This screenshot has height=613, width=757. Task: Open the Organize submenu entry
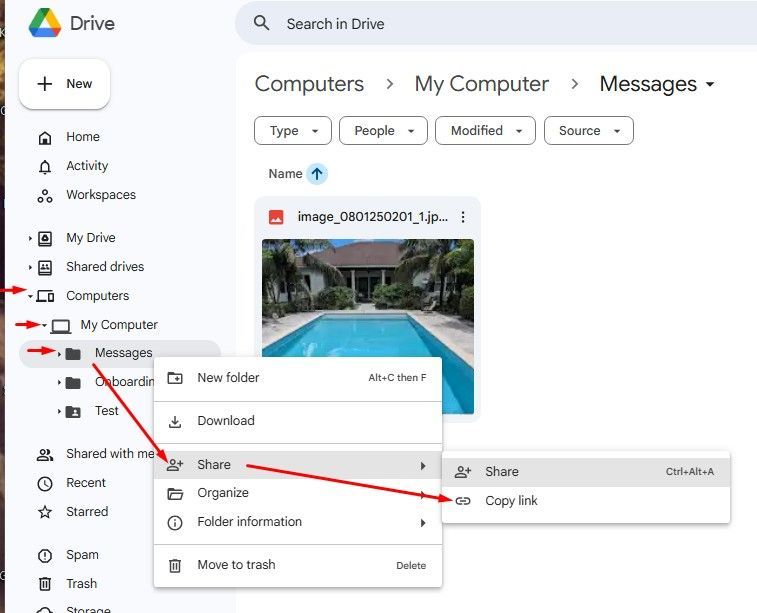coord(297,493)
